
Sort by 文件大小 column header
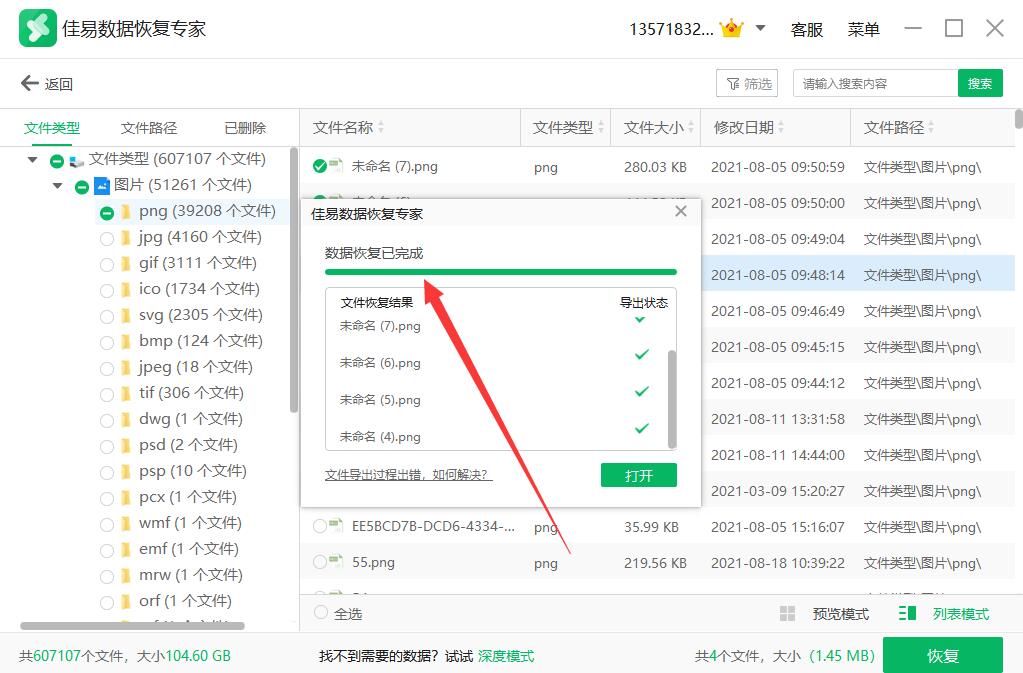pyautogui.click(x=653, y=128)
